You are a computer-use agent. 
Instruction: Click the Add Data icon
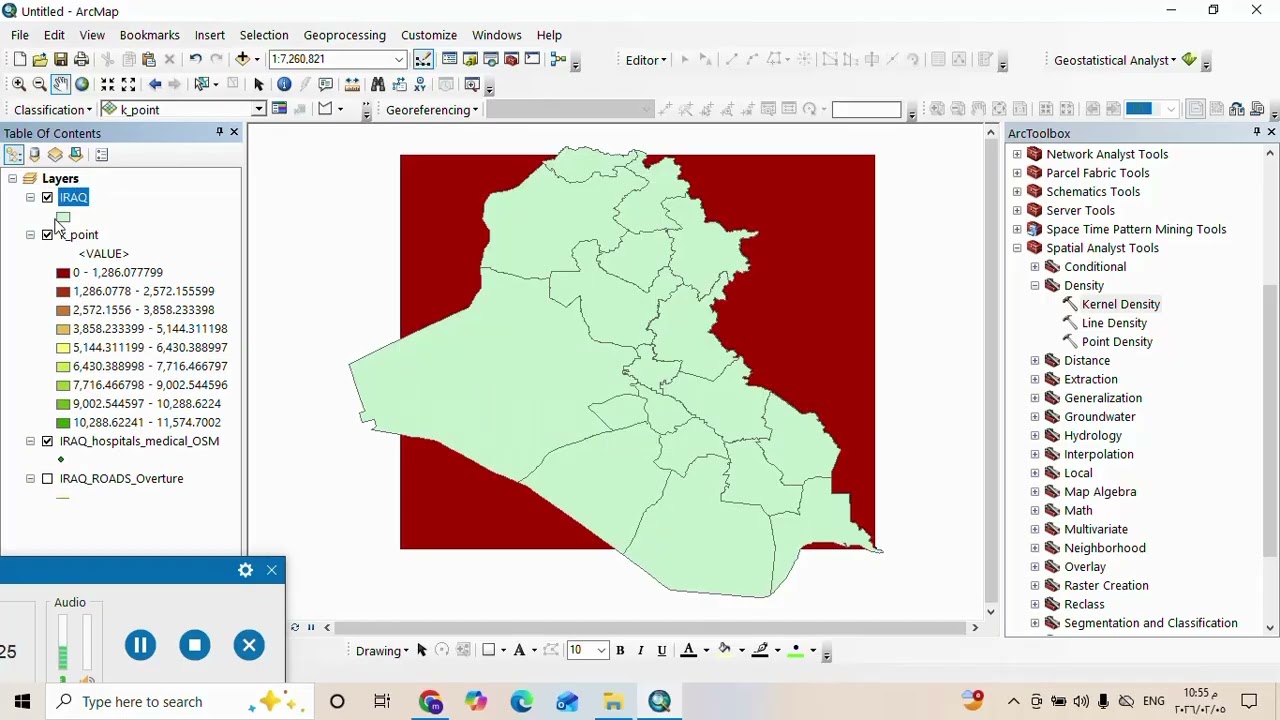tap(243, 60)
